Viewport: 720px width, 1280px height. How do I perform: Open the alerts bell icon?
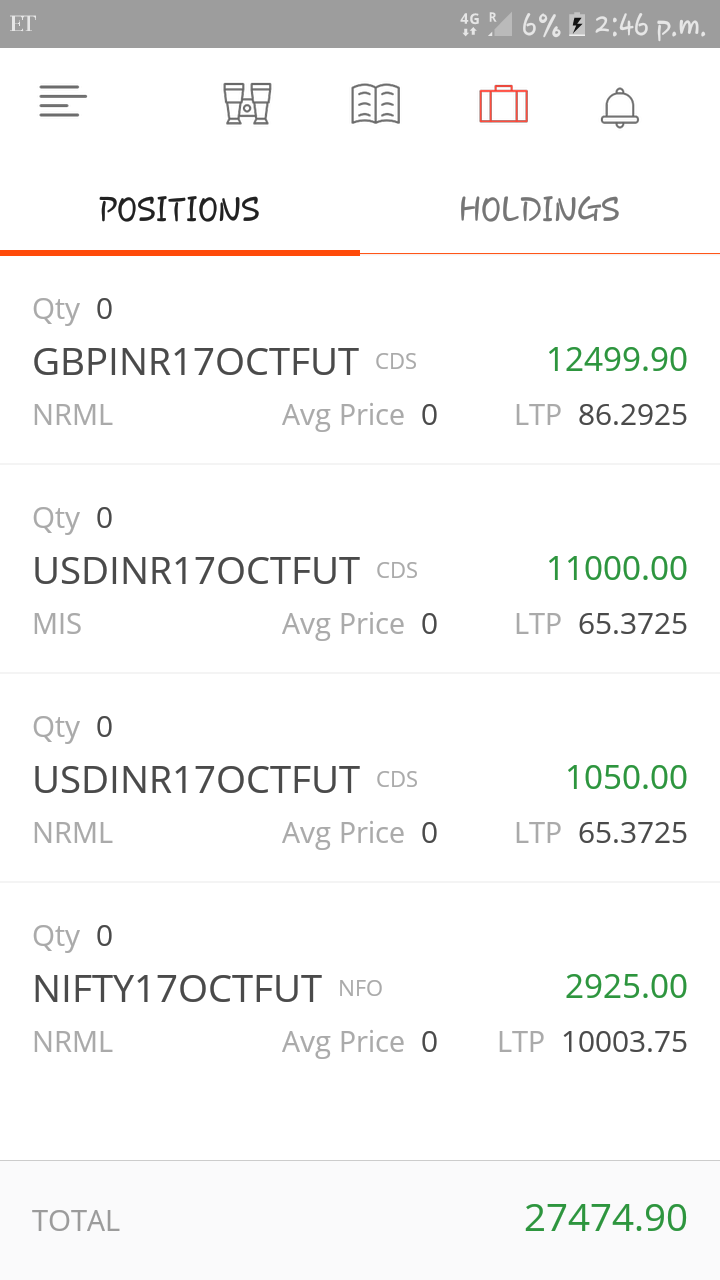coord(619,106)
